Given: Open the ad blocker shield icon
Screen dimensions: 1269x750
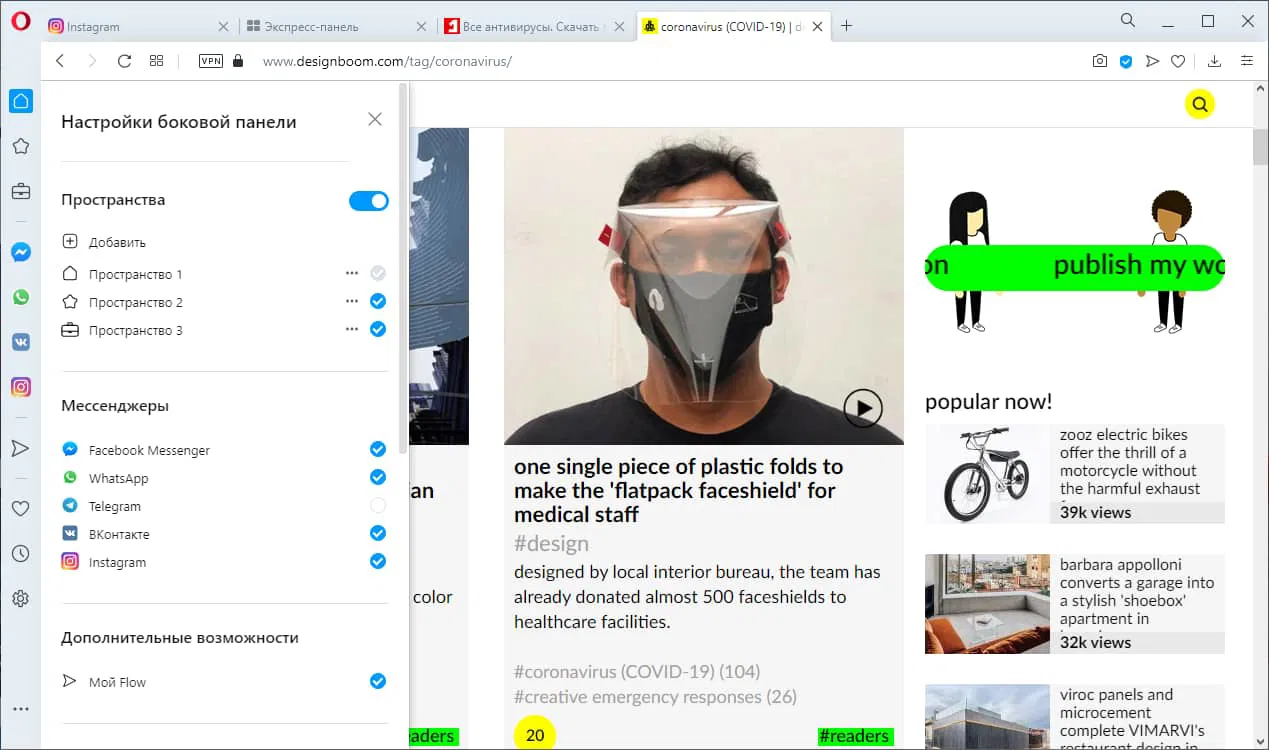Looking at the screenshot, I should tap(1126, 61).
